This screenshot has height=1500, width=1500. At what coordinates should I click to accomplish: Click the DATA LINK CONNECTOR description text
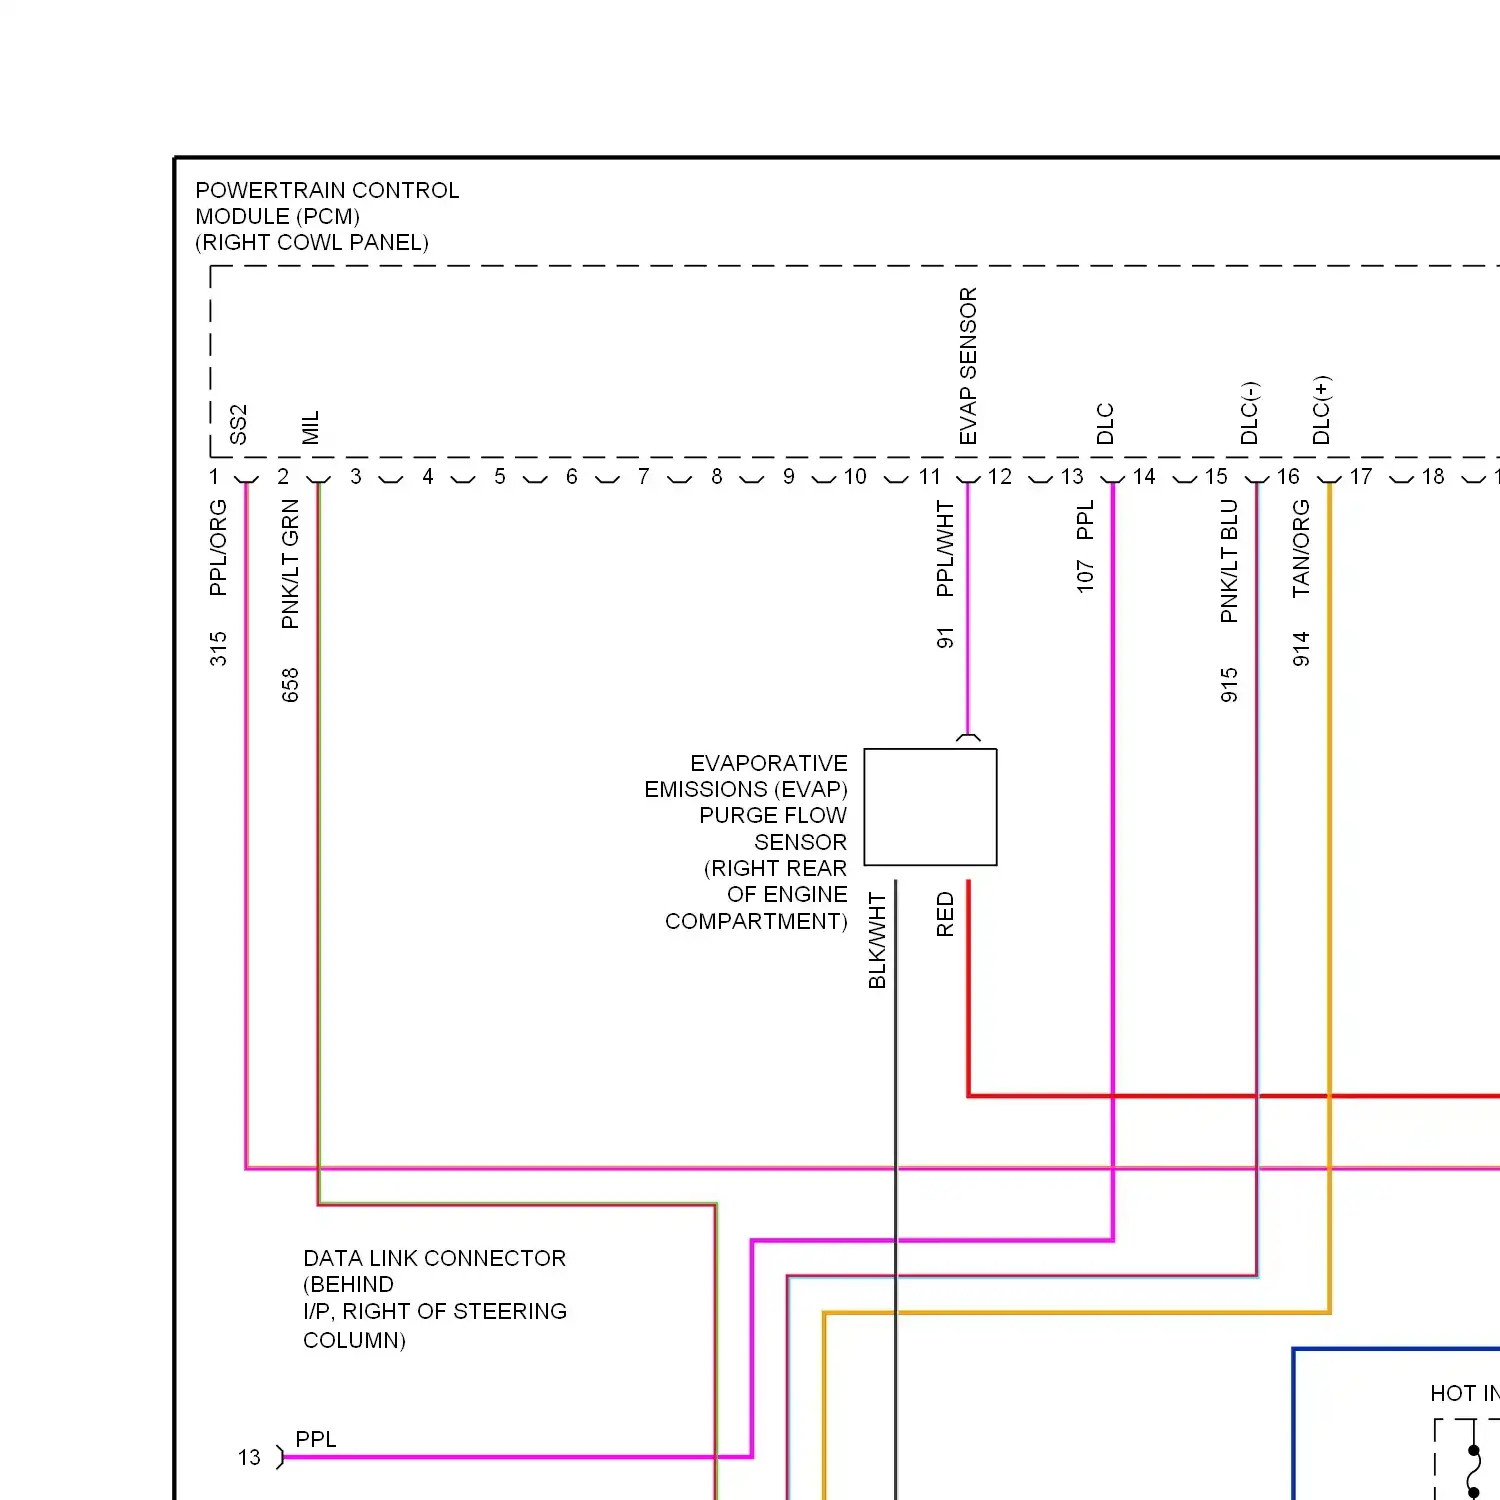pyautogui.click(x=435, y=1299)
